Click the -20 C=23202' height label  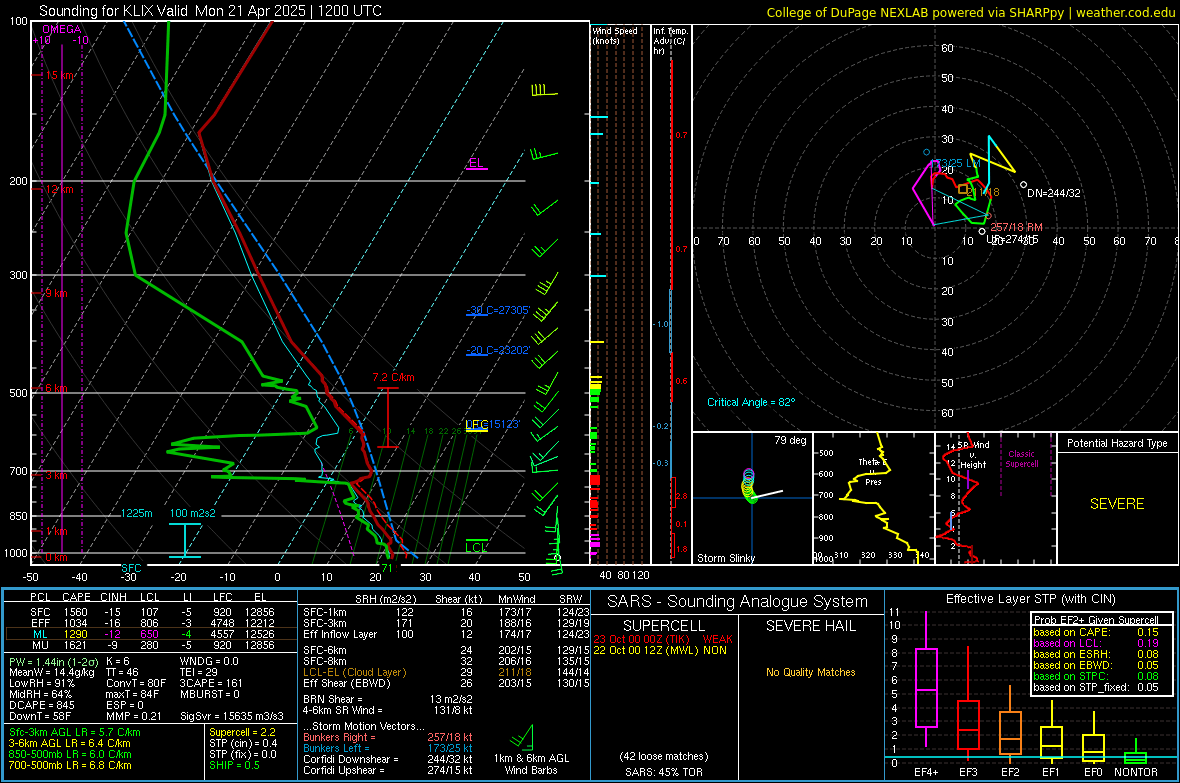click(498, 350)
